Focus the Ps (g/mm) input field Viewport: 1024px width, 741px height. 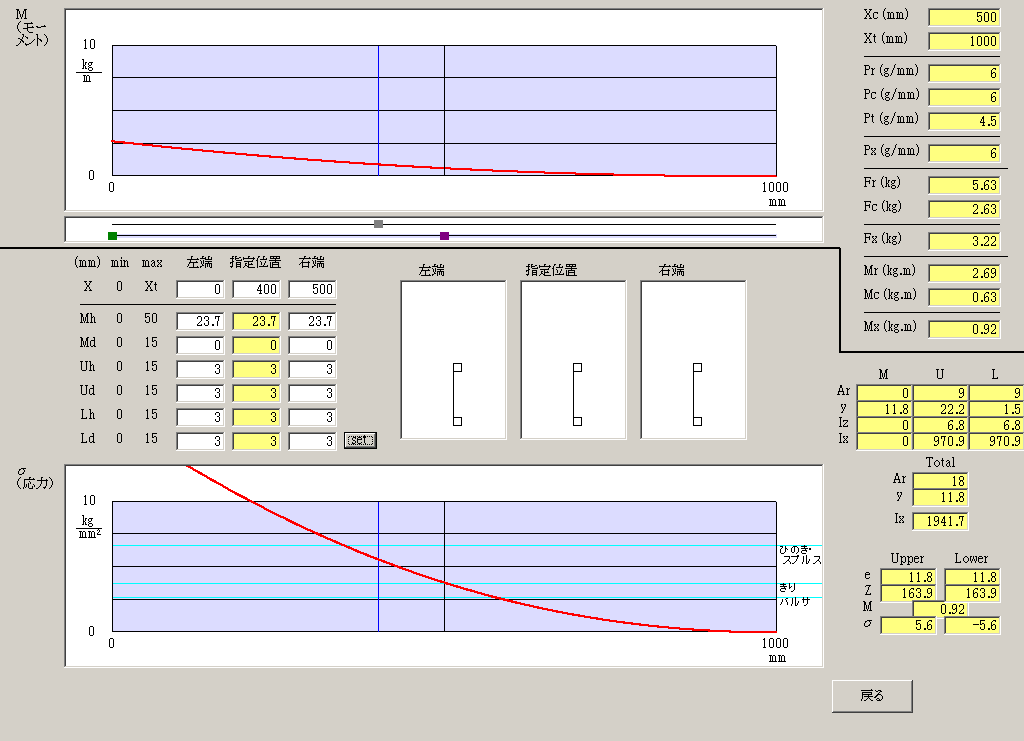click(x=964, y=153)
